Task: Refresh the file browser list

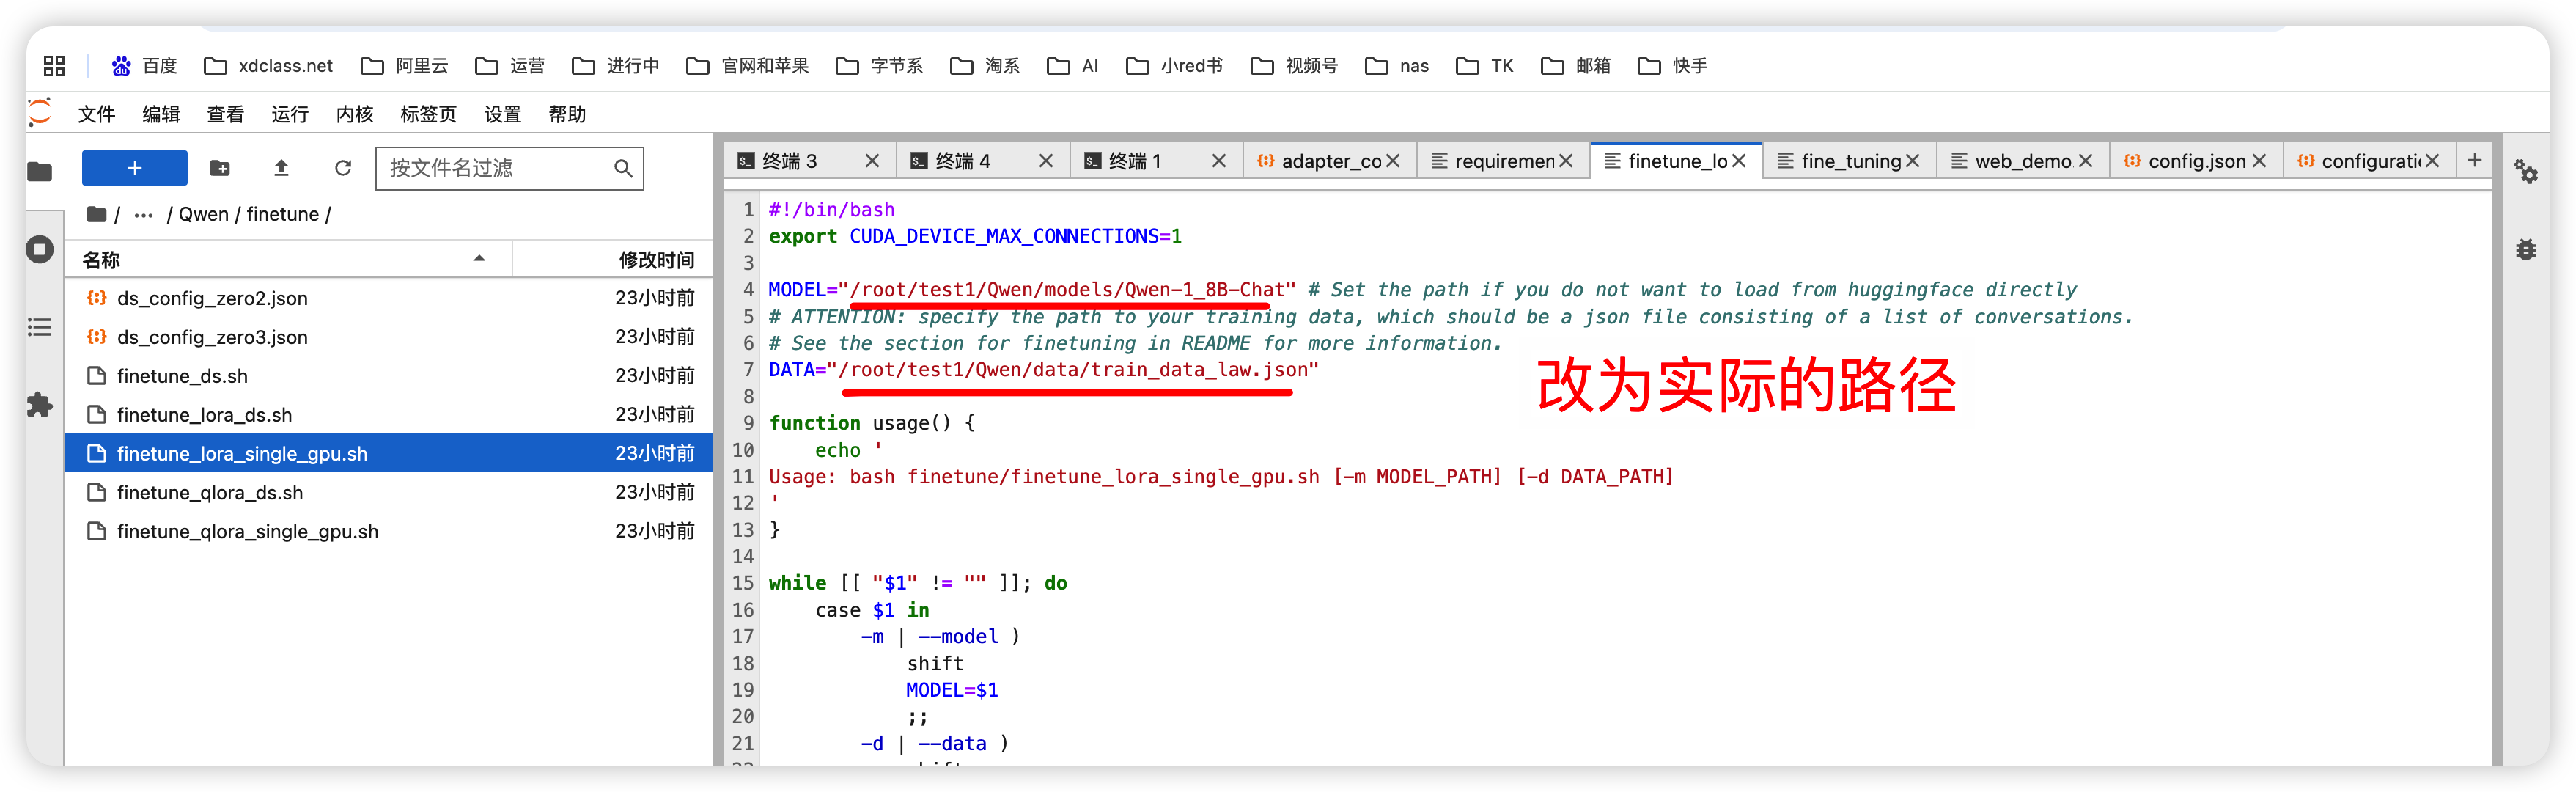Action: (x=343, y=168)
